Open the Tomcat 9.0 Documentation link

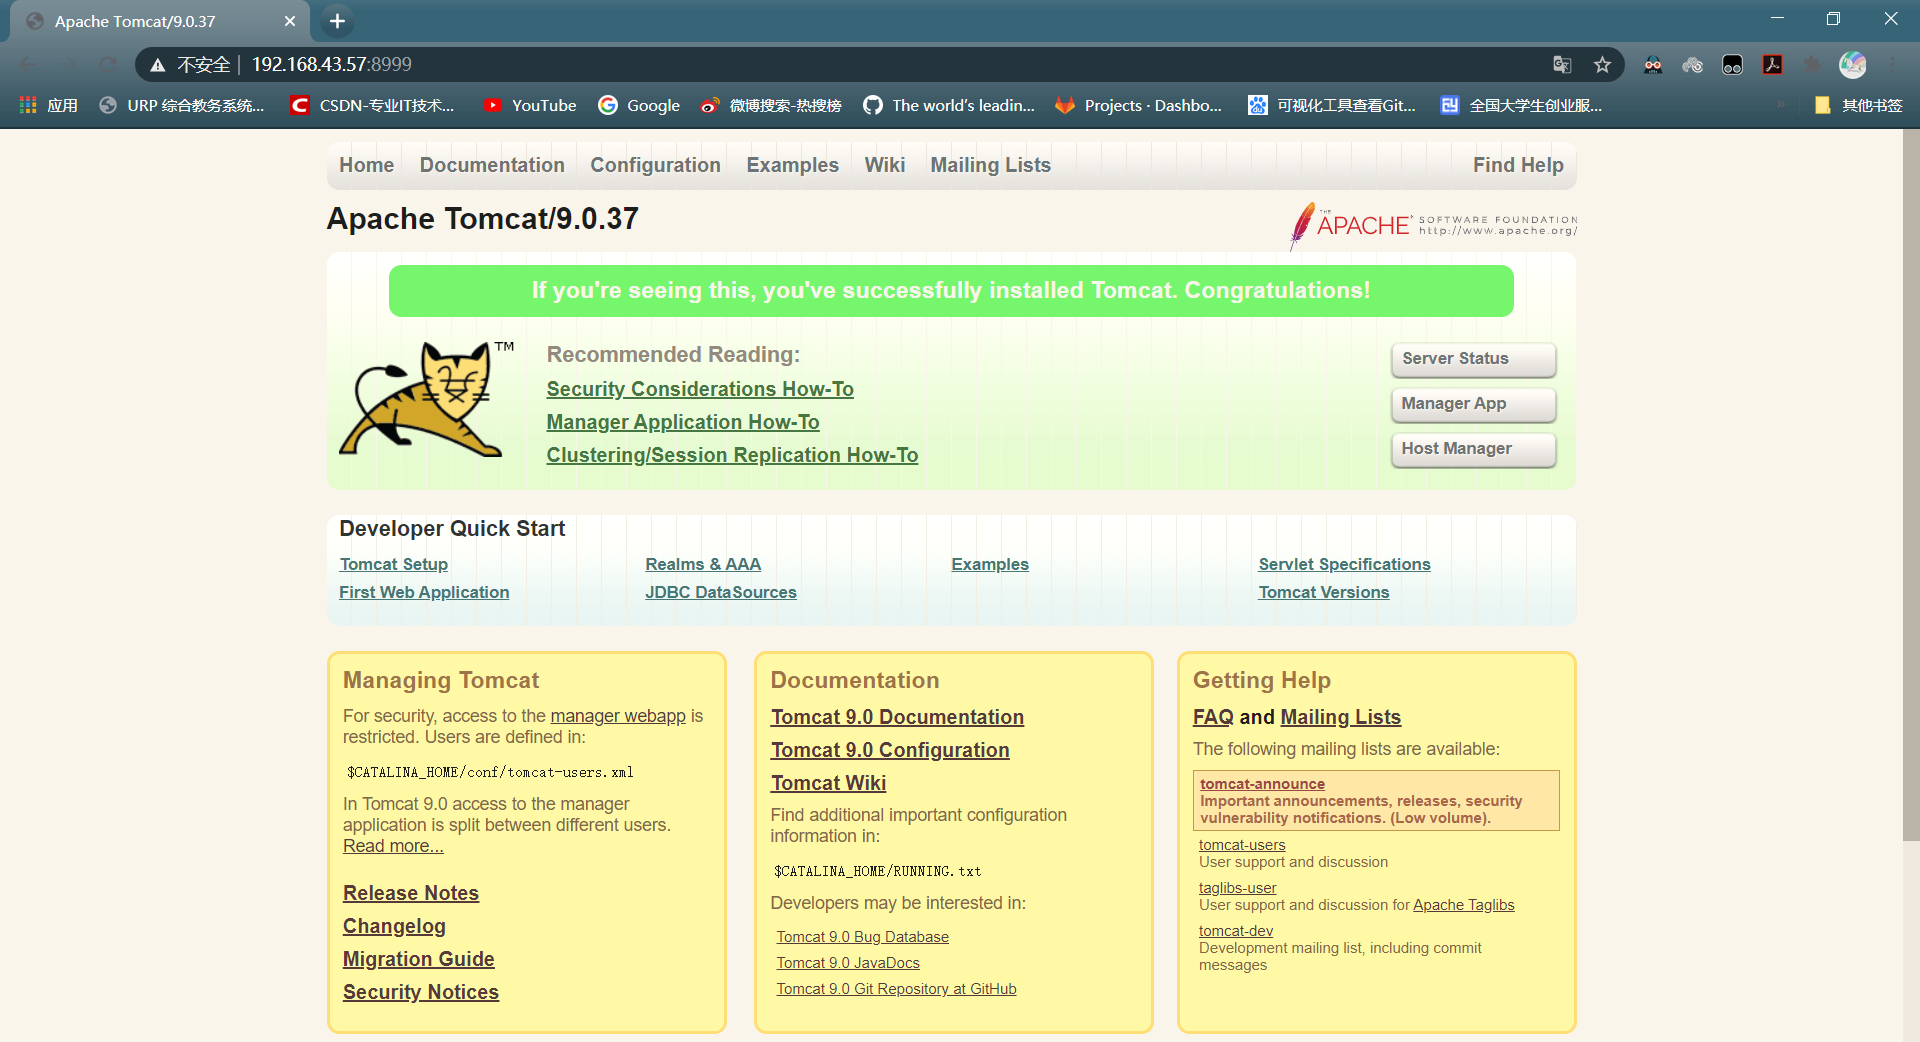(897, 717)
